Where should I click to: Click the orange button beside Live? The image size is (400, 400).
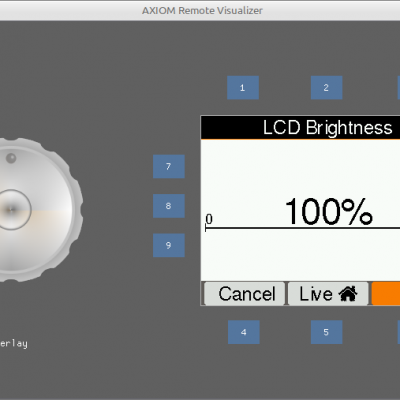[386, 294]
